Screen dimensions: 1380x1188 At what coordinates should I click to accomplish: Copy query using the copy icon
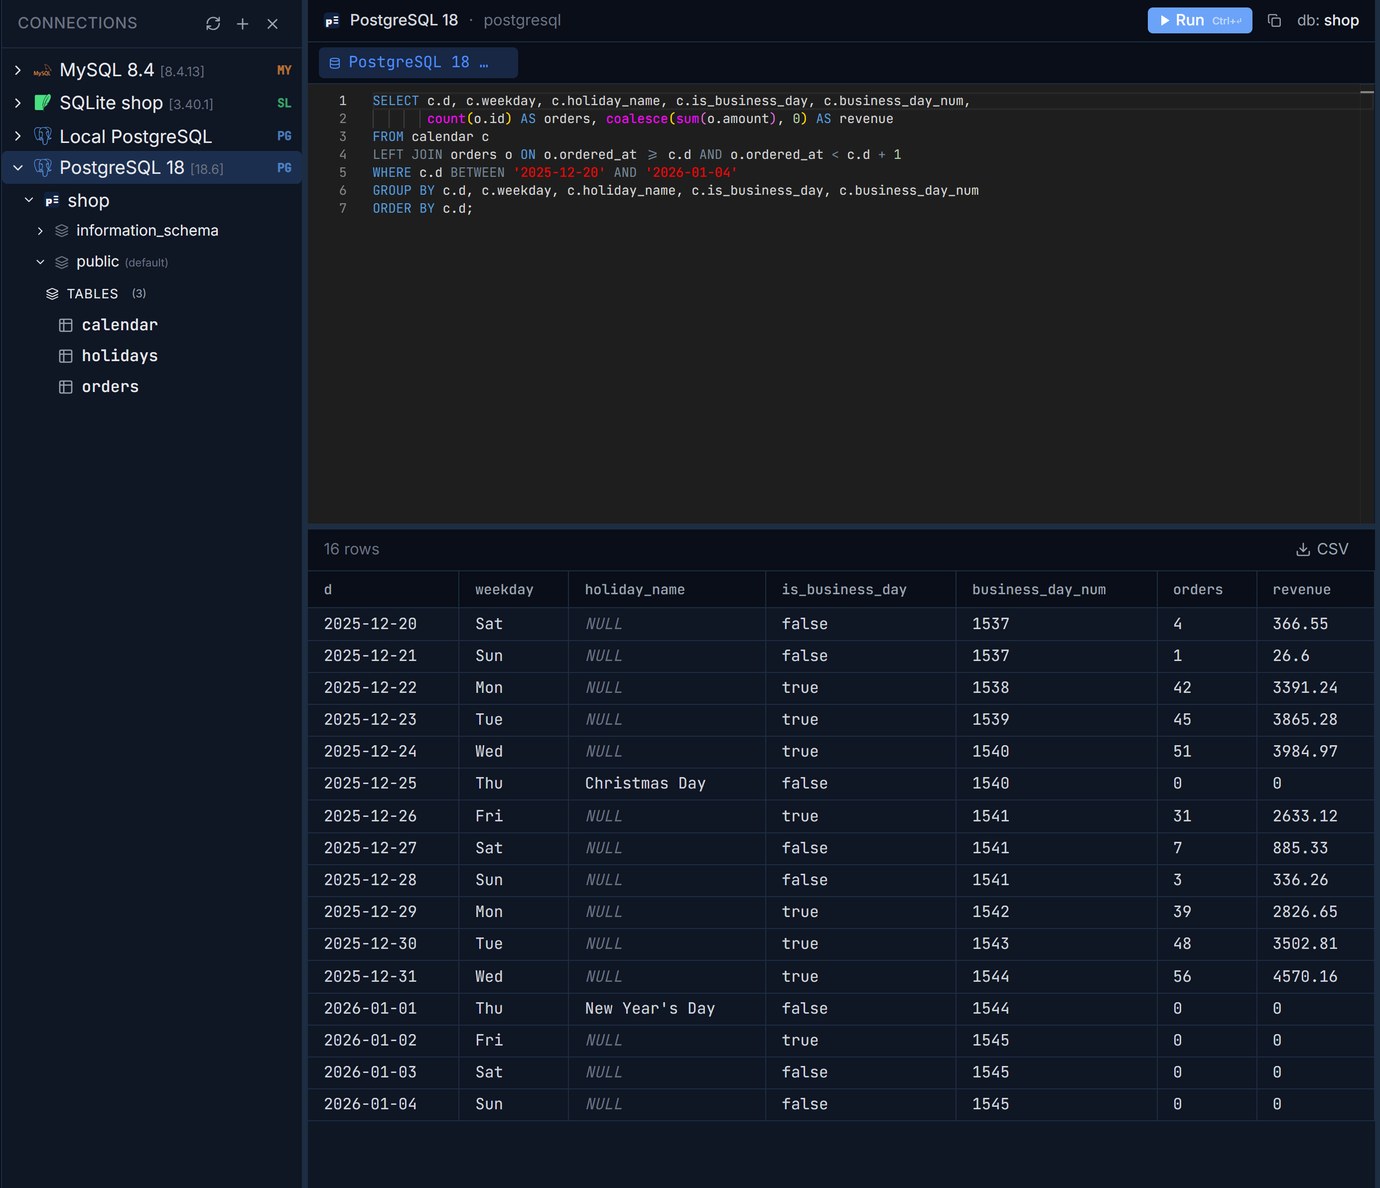(1274, 20)
